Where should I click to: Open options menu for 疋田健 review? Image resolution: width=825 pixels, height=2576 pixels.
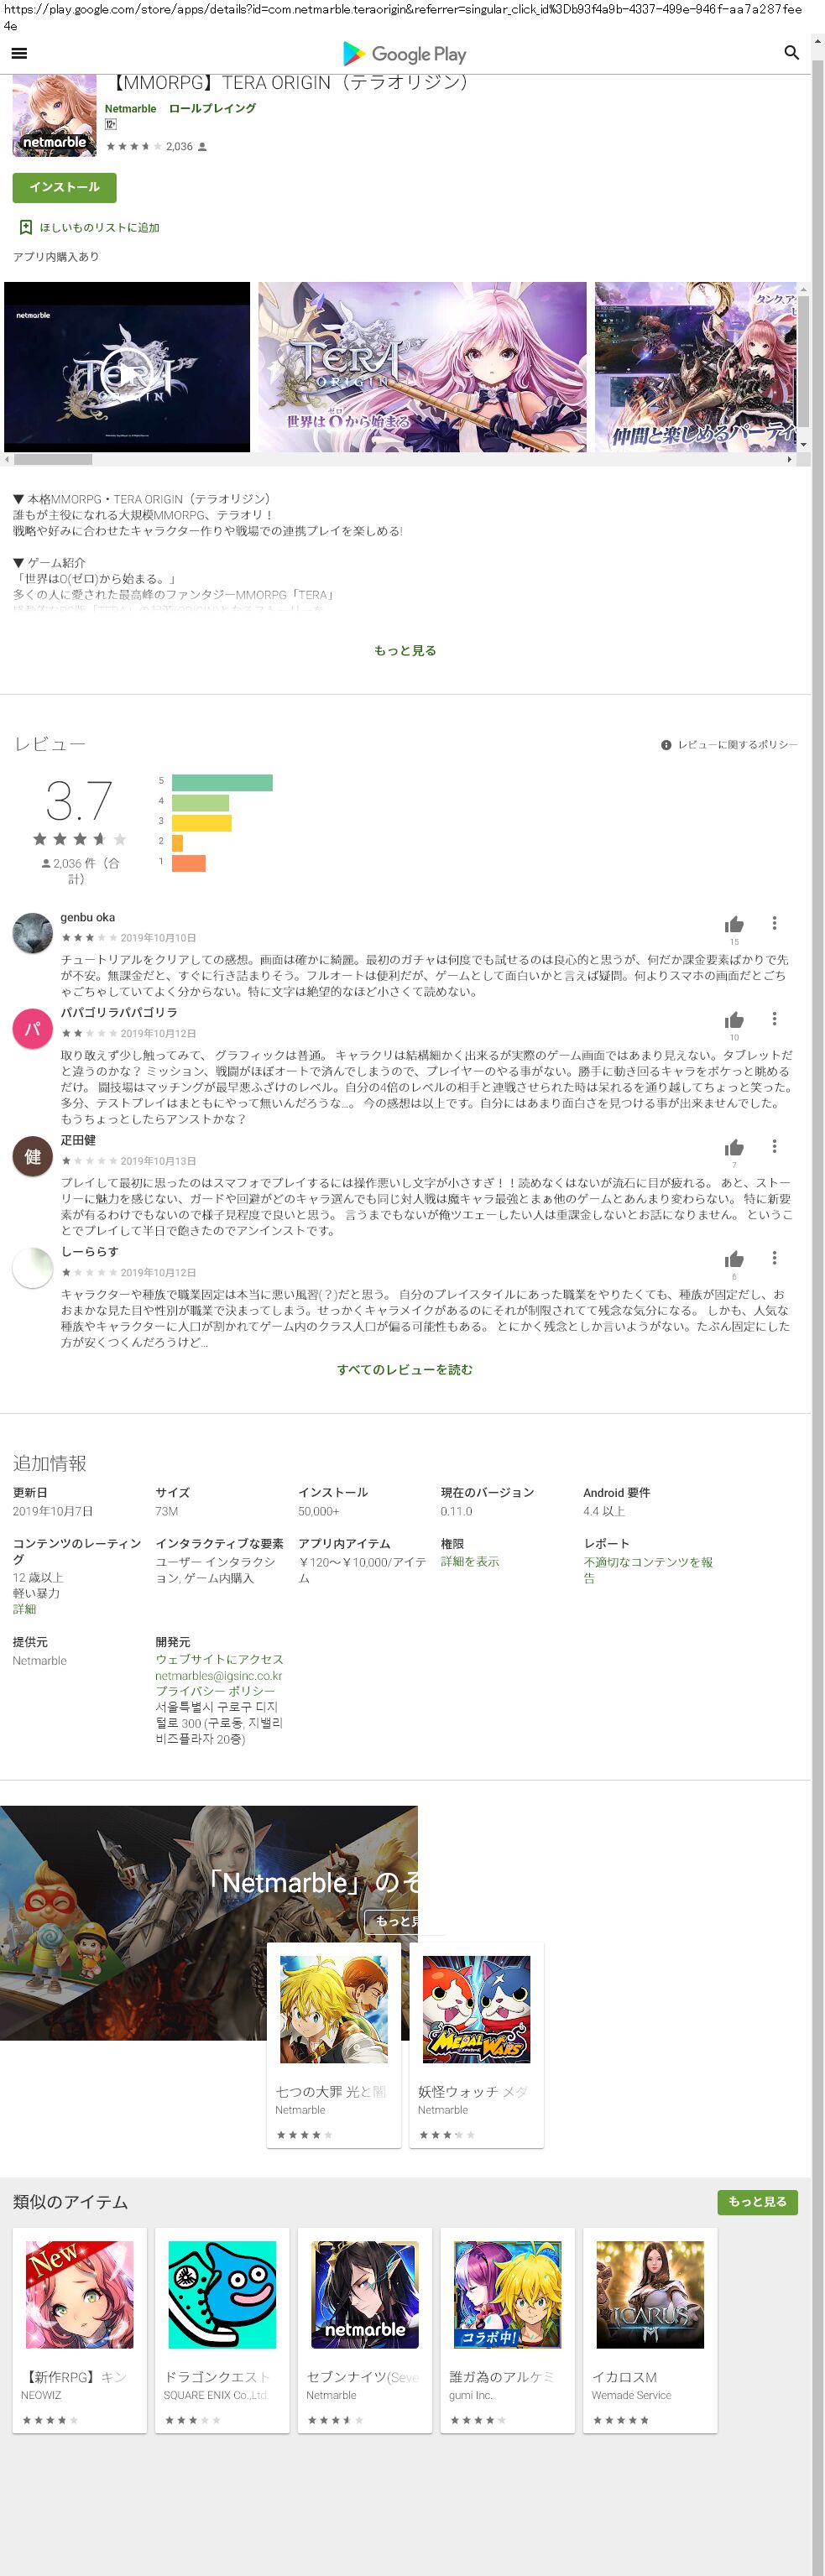[774, 1146]
